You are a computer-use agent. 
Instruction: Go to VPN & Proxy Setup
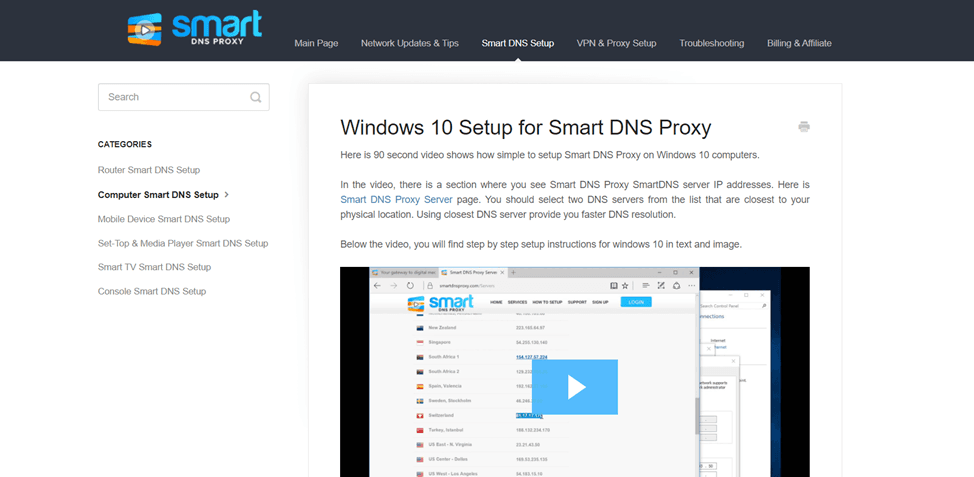click(x=616, y=43)
